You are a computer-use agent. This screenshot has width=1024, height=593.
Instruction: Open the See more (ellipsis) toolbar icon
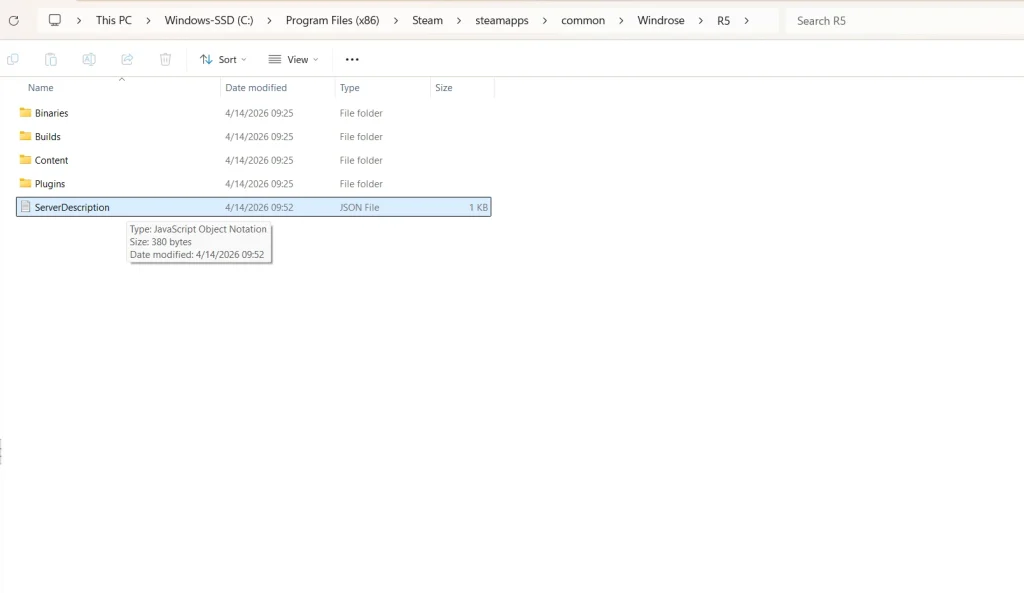351,59
